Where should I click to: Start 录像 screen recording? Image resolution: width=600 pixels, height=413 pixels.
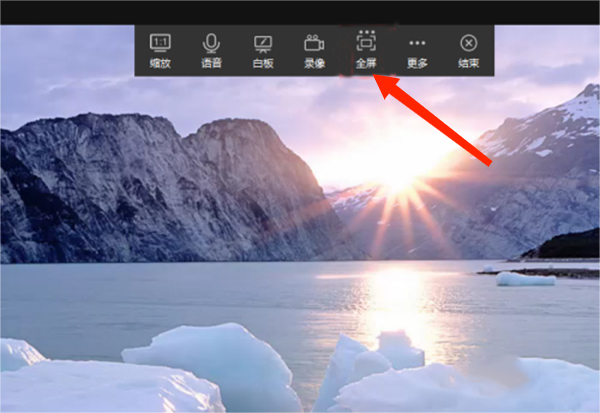314,52
